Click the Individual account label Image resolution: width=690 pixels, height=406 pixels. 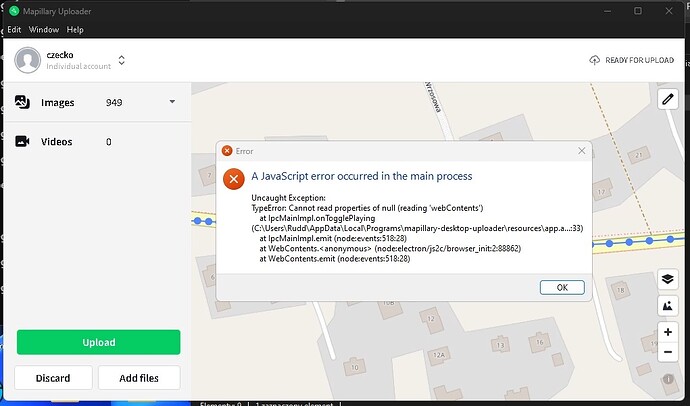click(79, 66)
